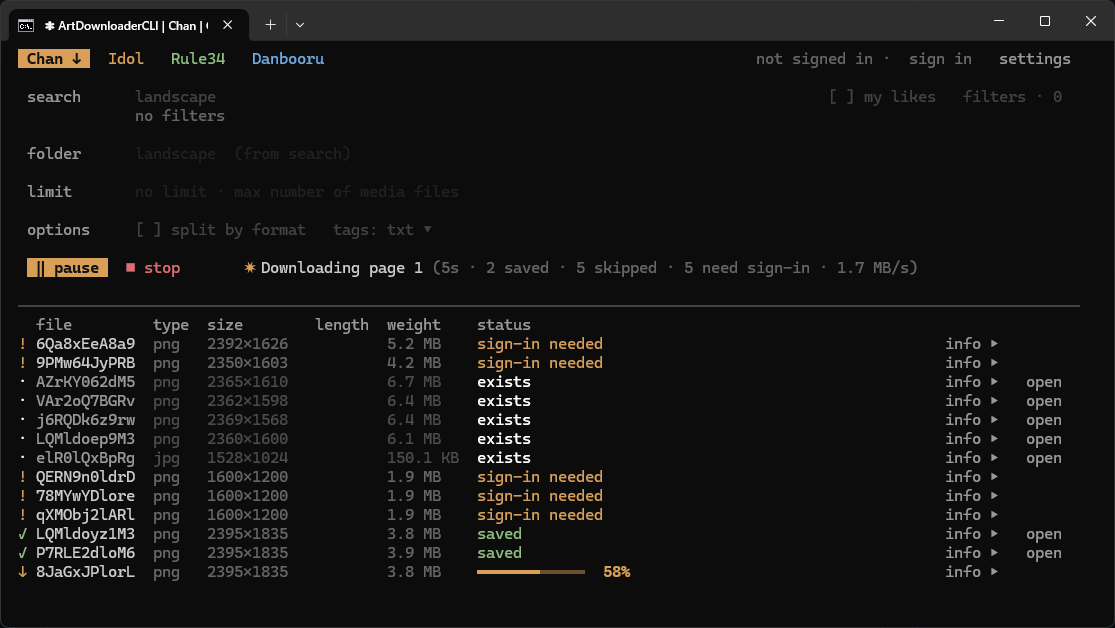Screen dimensions: 1115x628
Task: Open the settings link
Action: [x=1035, y=59]
